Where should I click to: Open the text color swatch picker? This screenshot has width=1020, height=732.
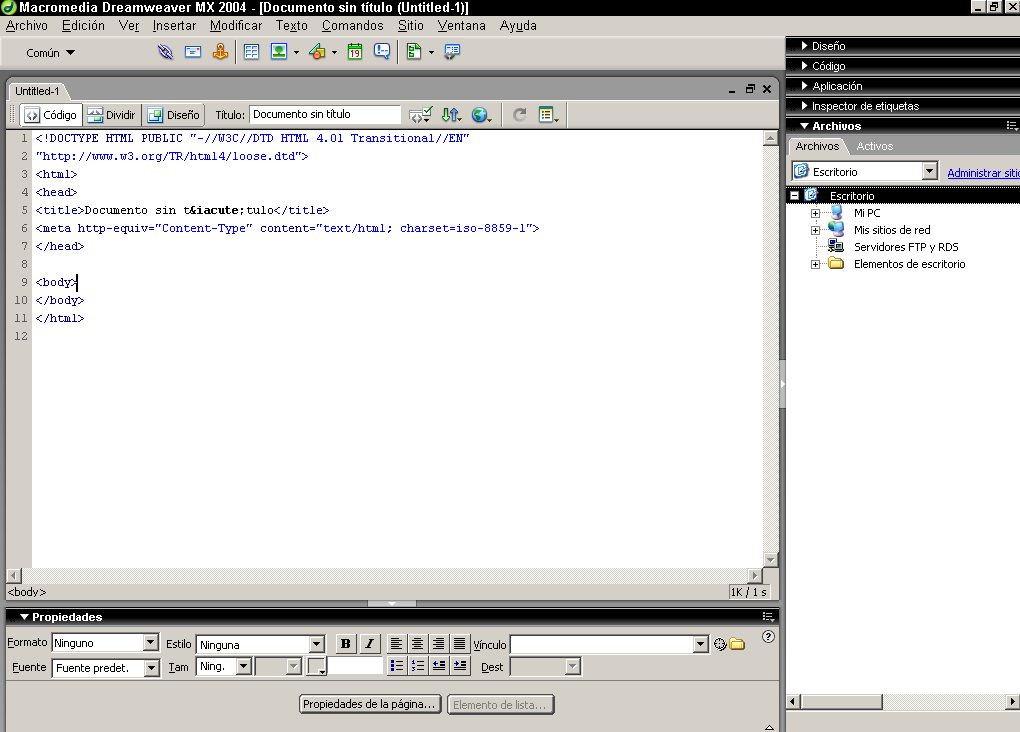[x=316, y=666]
